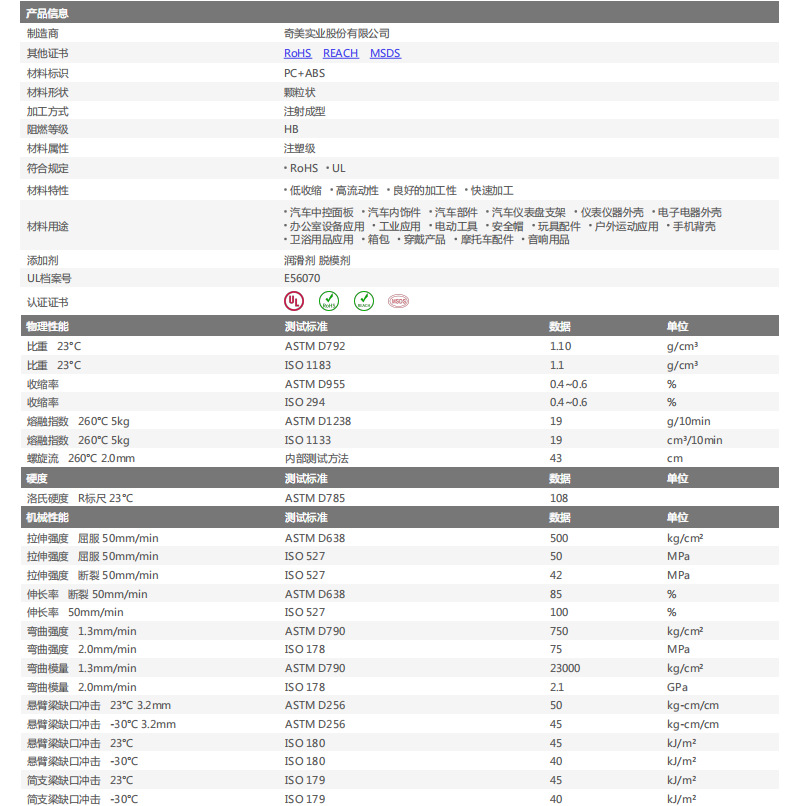Screen dimensions: 799x806
Task: Select the ISO 1133 melt index standard
Action: [x=308, y=441]
